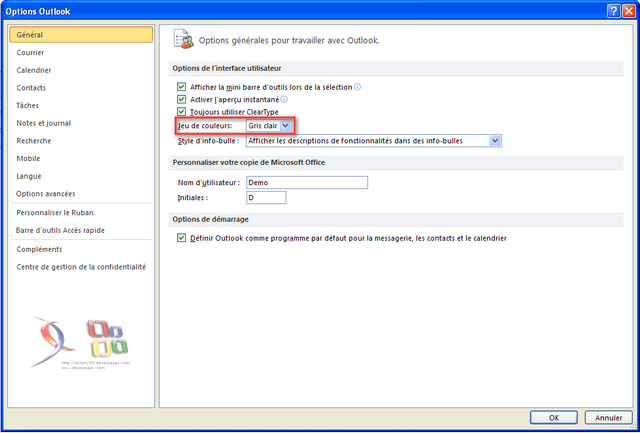Toggle 'Afficher la mini barre d'outils' checkbox
Image resolution: width=640 pixels, height=433 pixels.
181,87
